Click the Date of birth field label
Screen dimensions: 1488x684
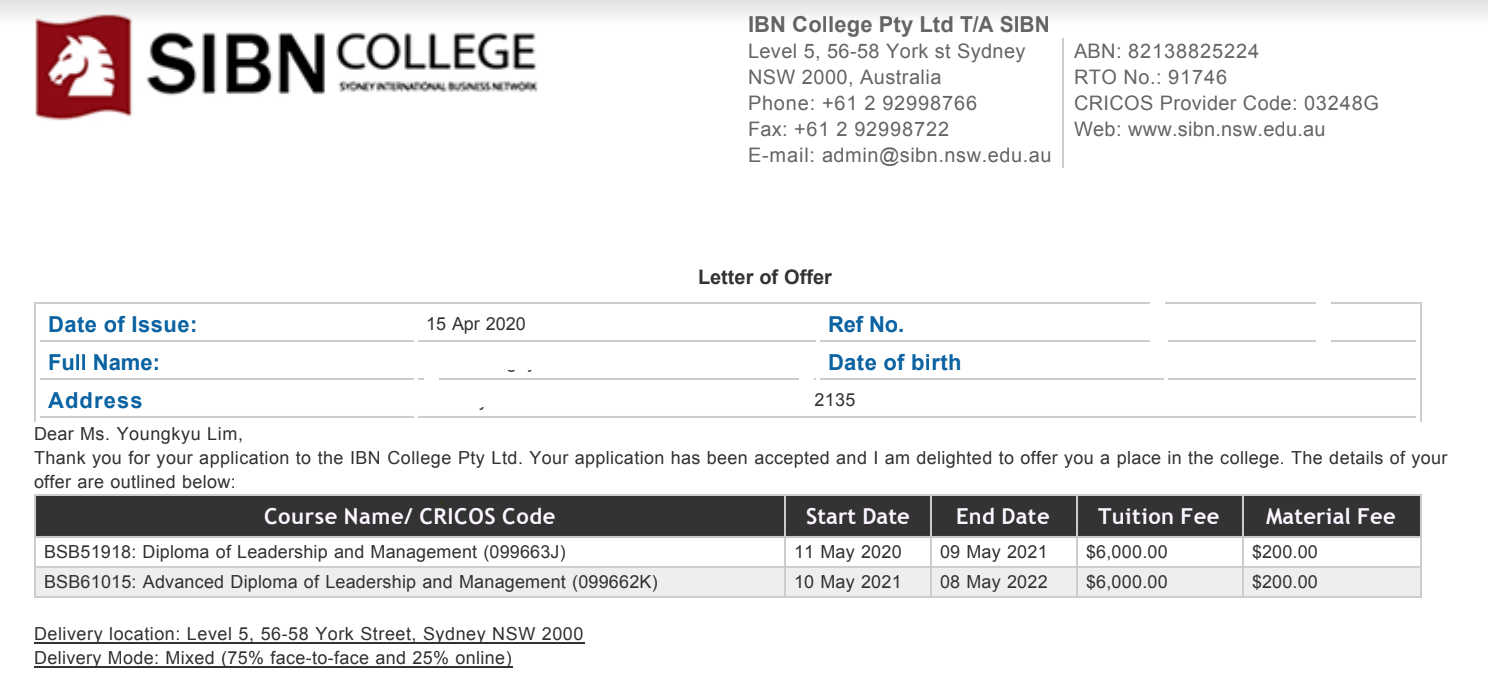[894, 362]
